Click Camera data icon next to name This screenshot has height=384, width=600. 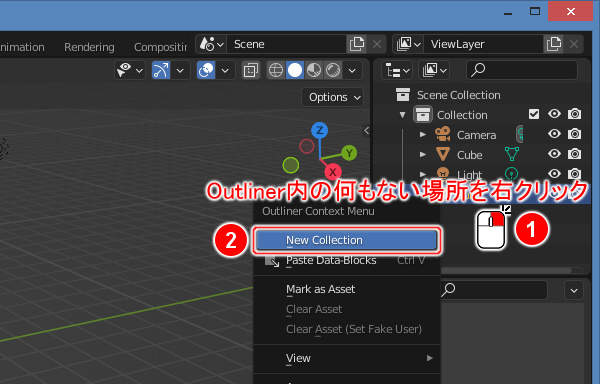(520, 134)
